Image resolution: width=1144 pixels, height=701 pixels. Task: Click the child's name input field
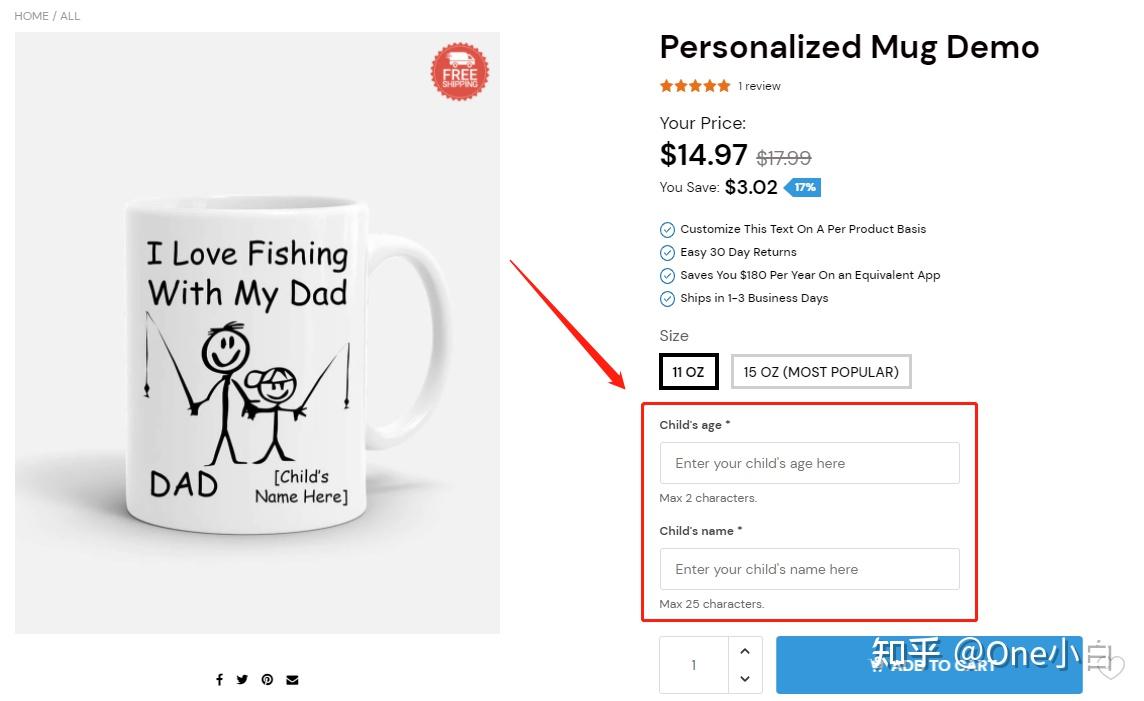pyautogui.click(x=809, y=569)
